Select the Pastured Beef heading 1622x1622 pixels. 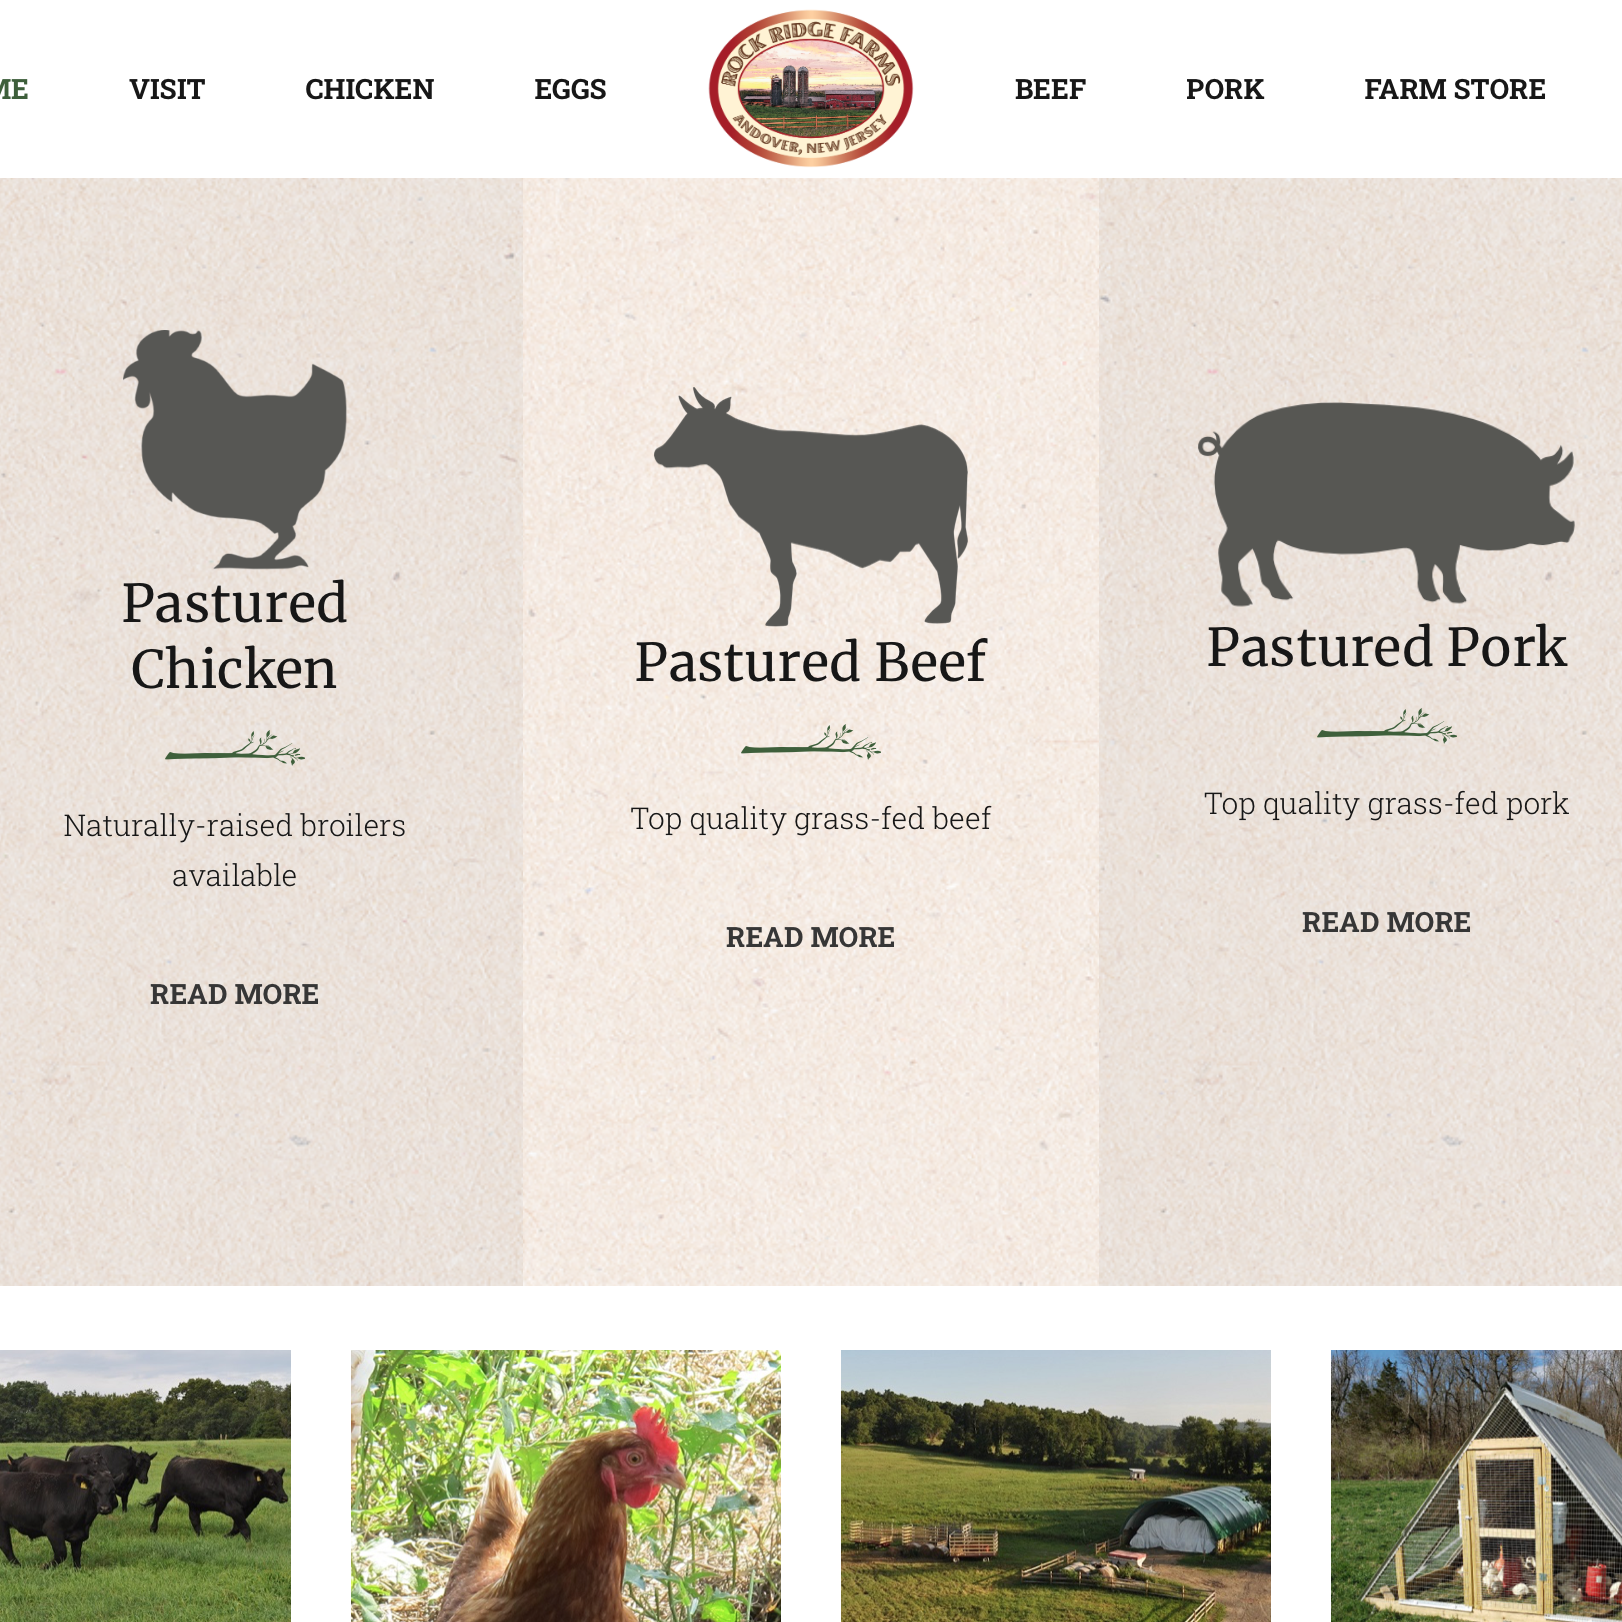coord(811,661)
